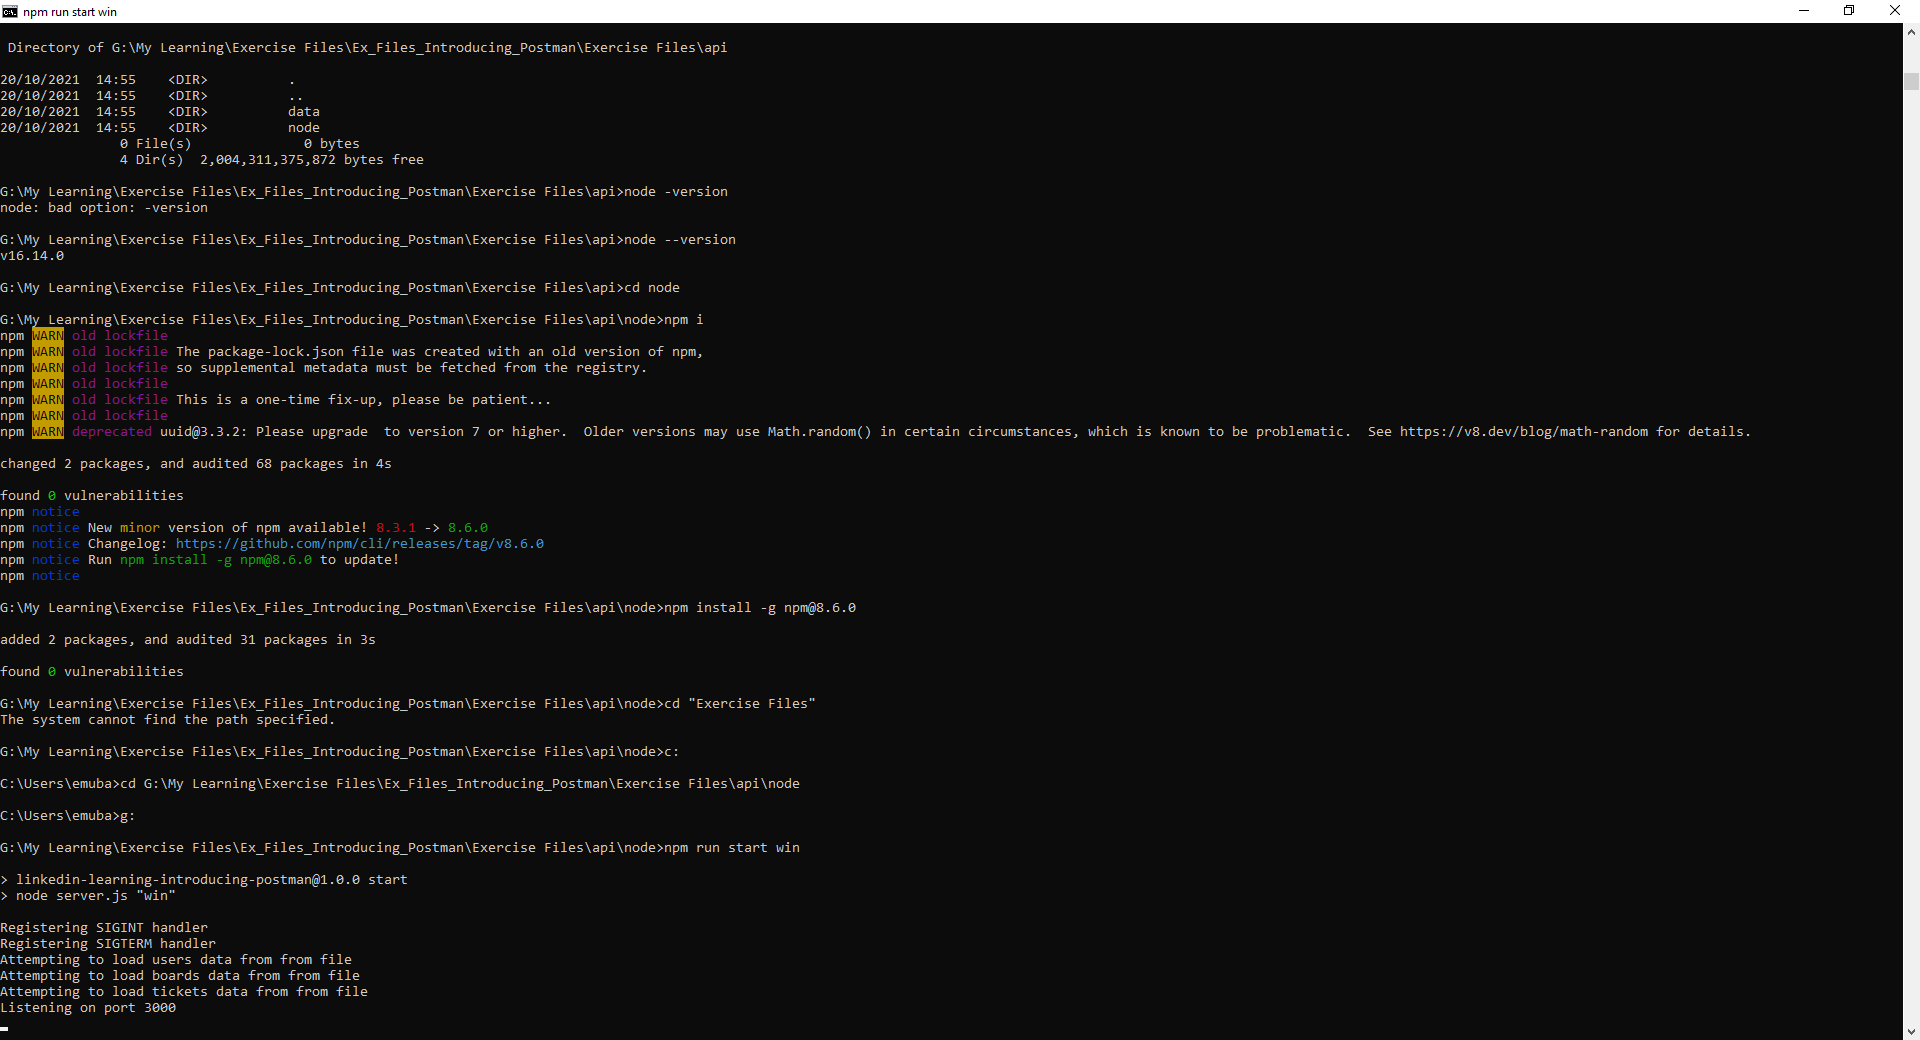Click 'Attempting to load users data' line
The height and width of the screenshot is (1040, 1920).
176,960
